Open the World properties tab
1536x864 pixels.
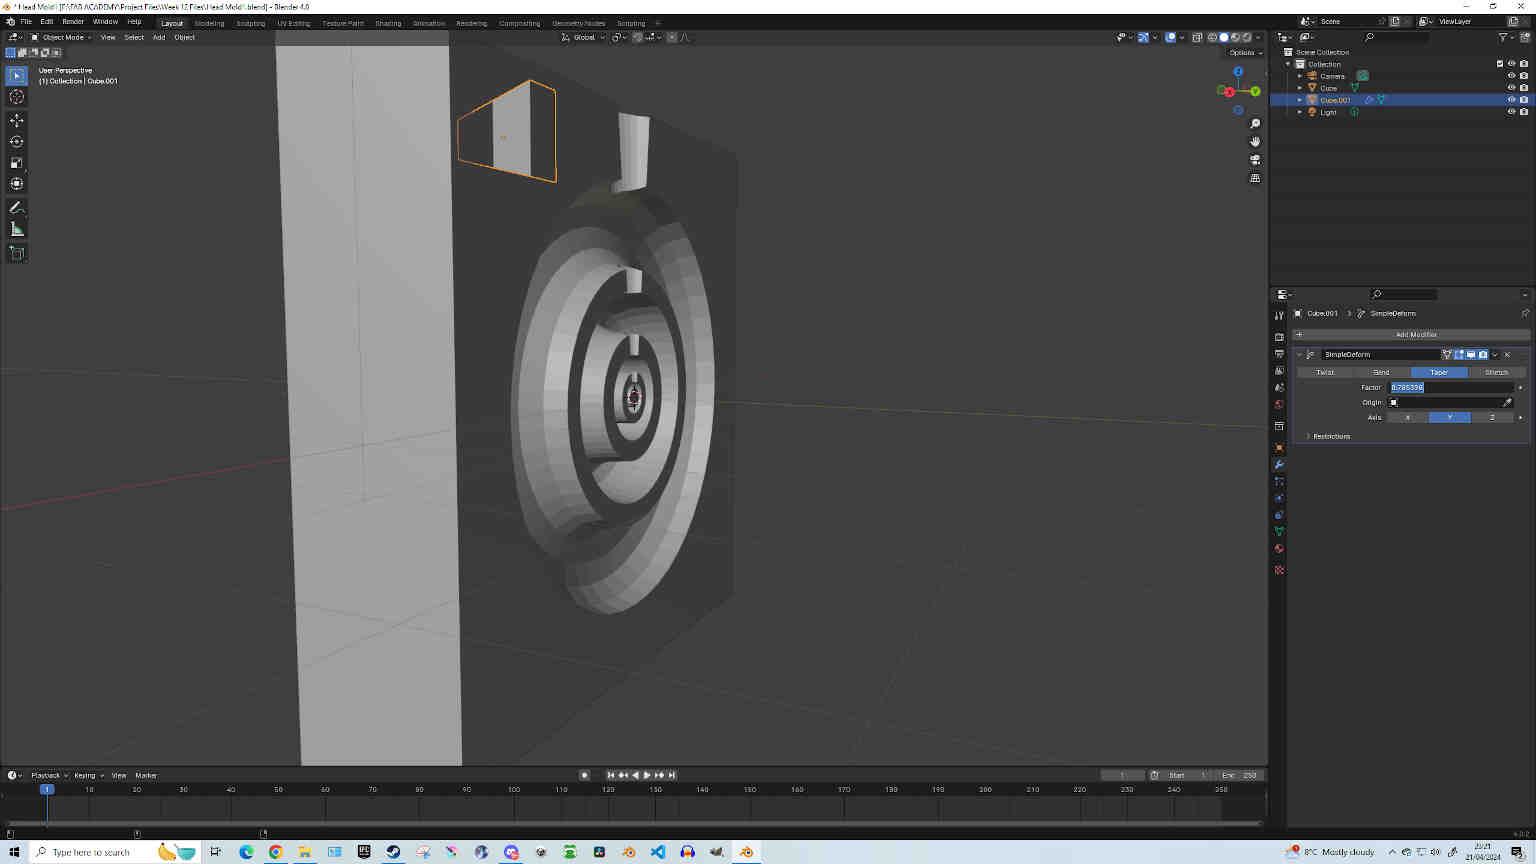click(x=1279, y=405)
